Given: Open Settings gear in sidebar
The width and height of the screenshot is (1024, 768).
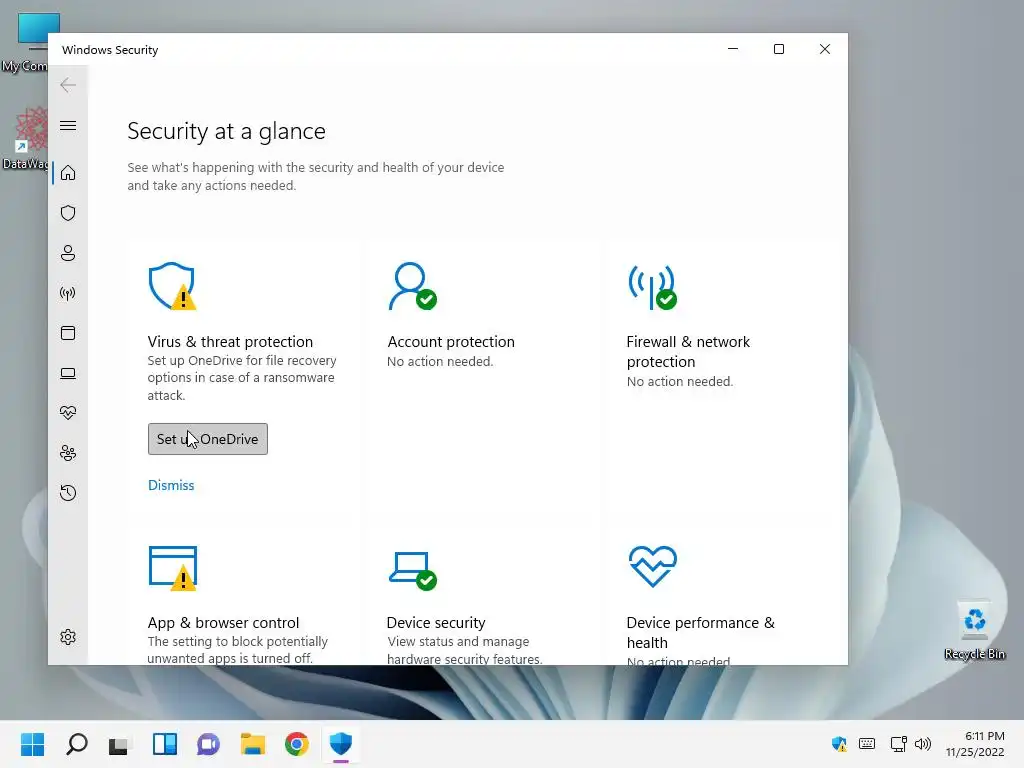Looking at the screenshot, I should point(68,637).
